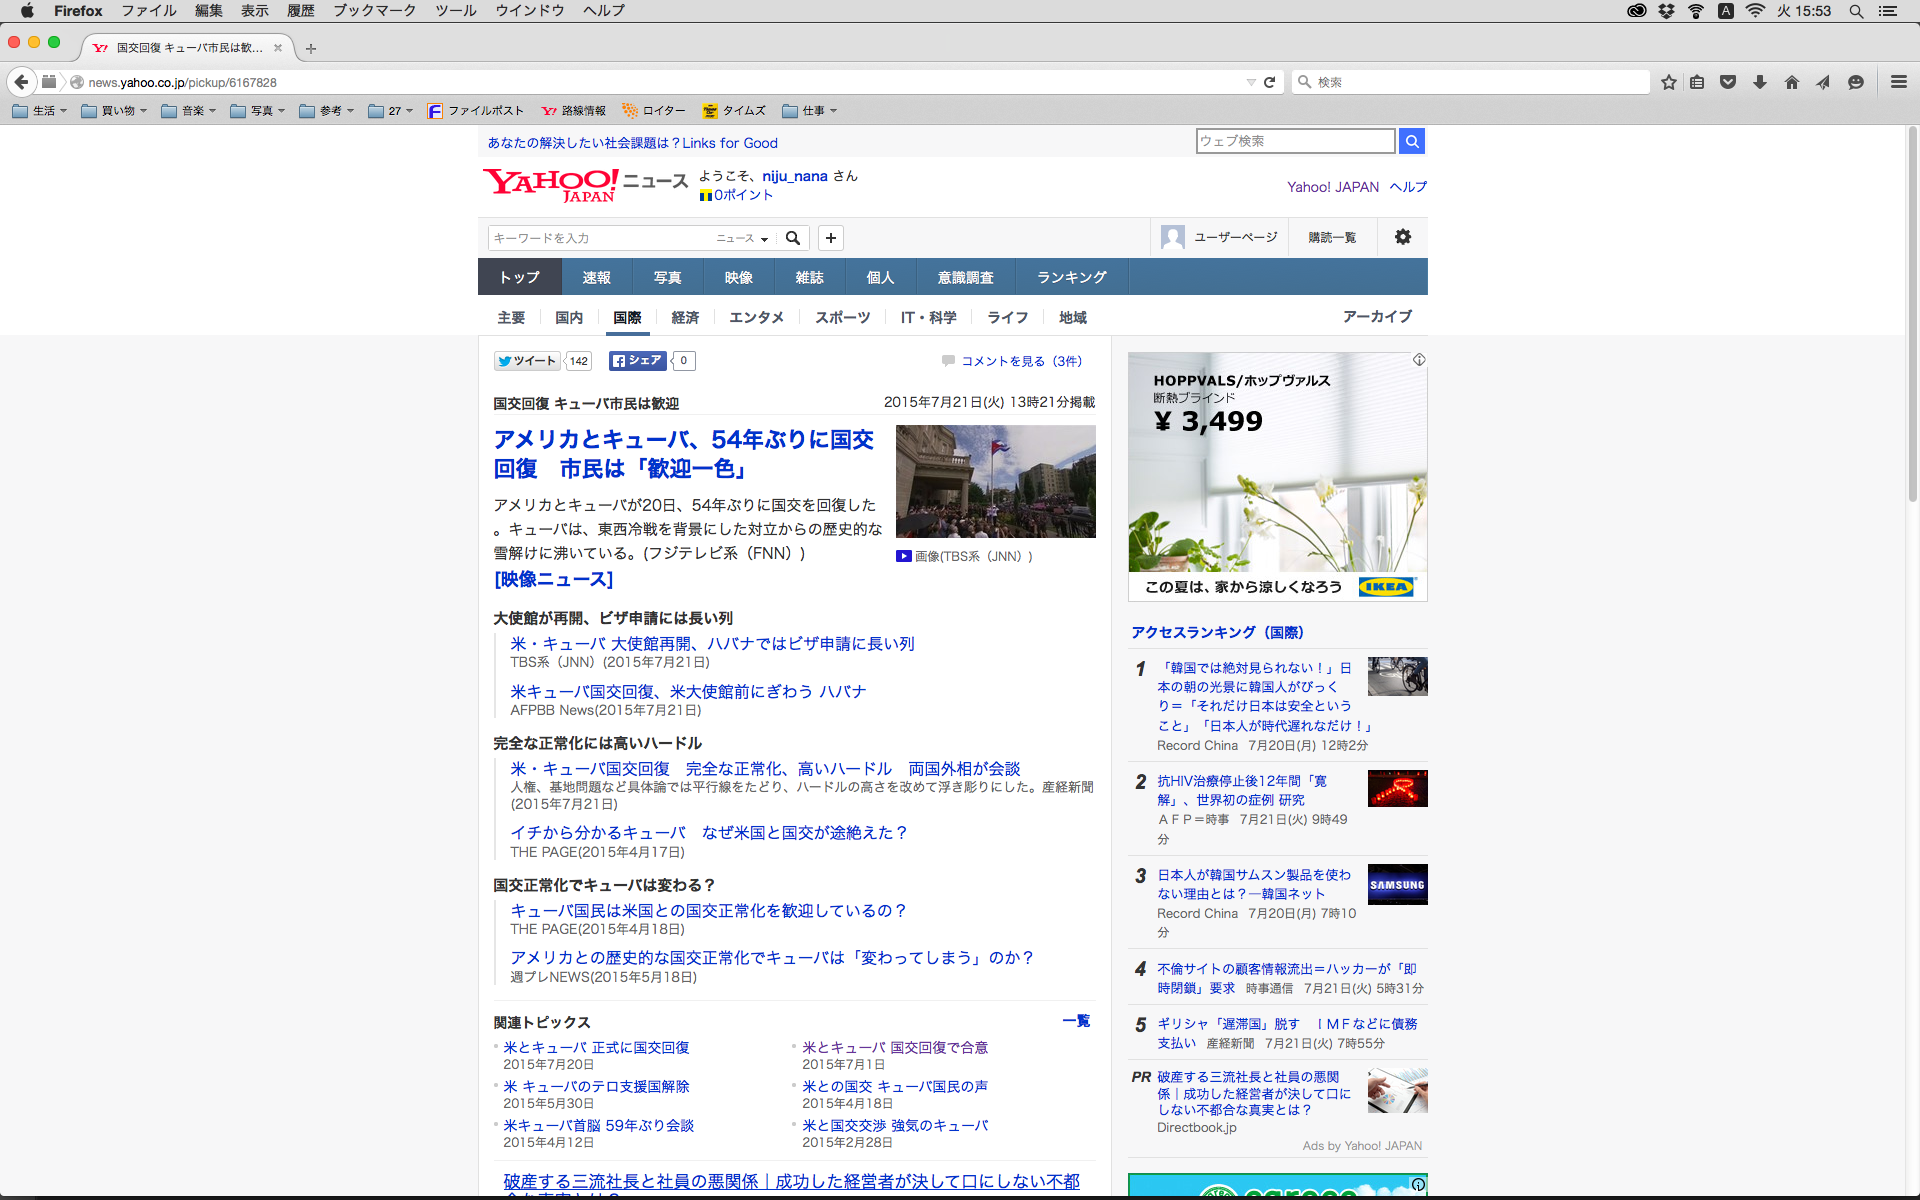Click the bookmark star icon

pos(1668,82)
